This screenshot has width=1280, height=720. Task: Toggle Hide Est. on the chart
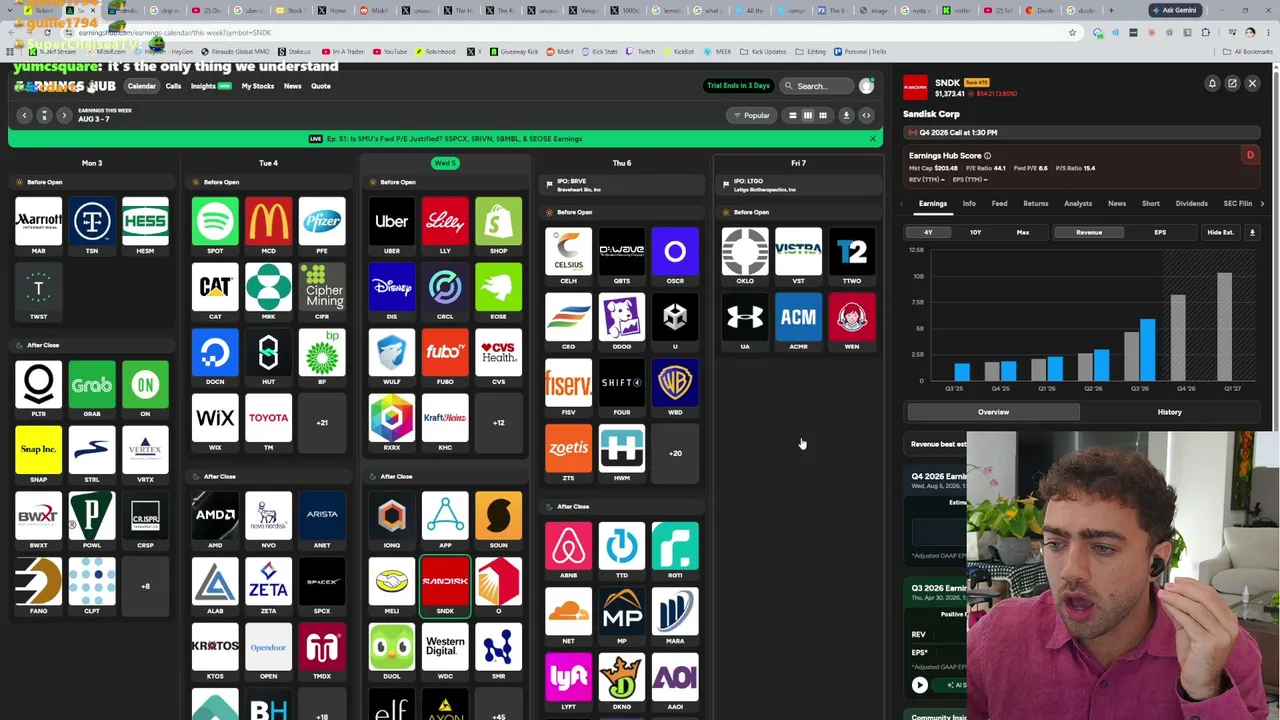coord(1220,233)
